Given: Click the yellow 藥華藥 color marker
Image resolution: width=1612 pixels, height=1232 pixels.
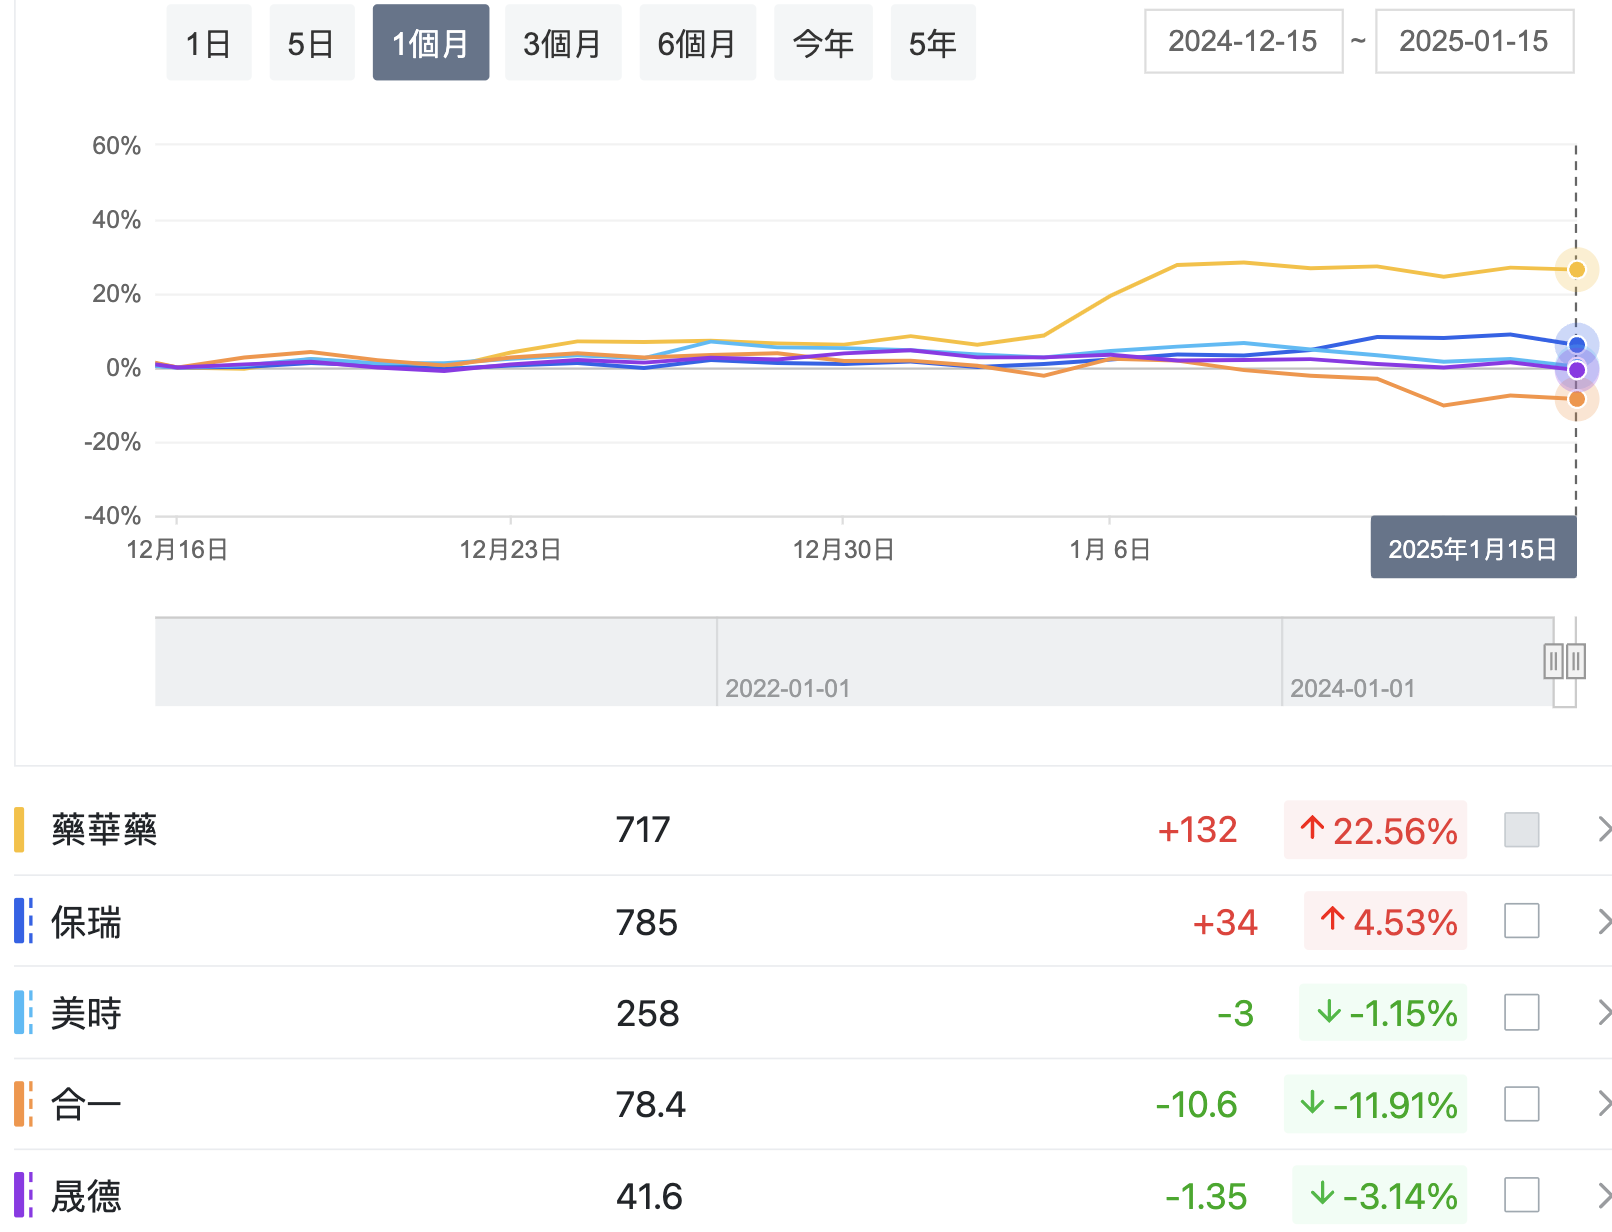Looking at the screenshot, I should 19,830.
